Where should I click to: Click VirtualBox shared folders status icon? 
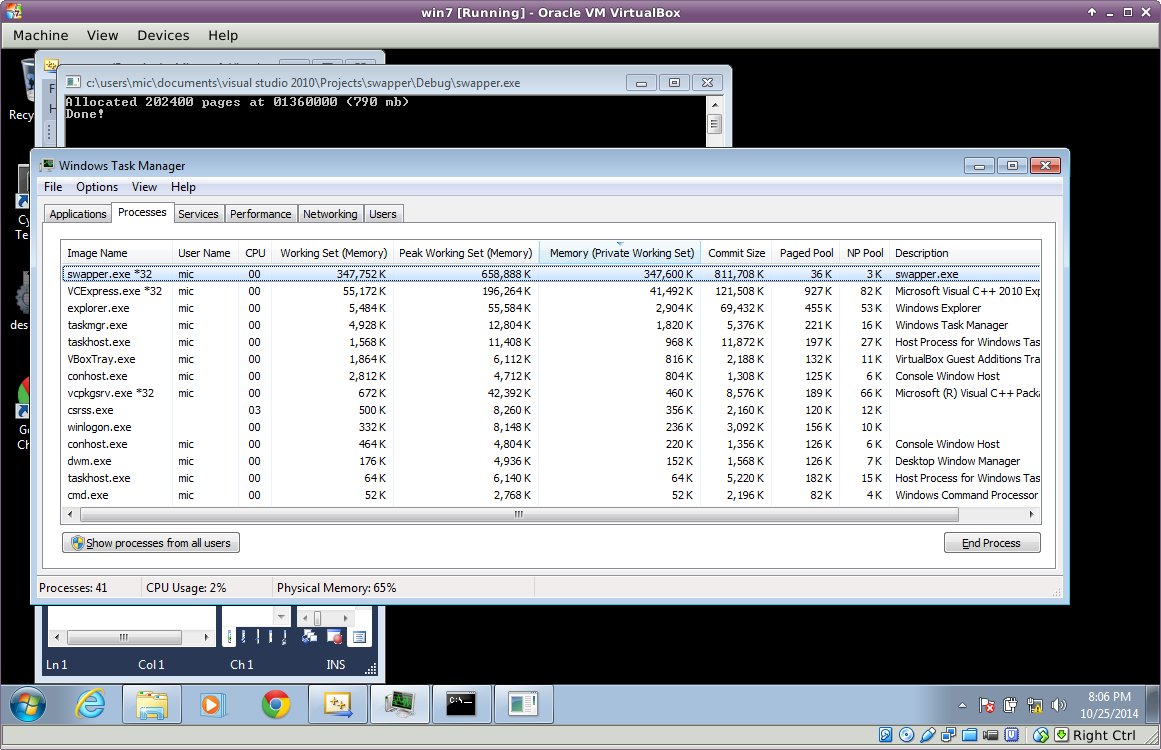pyautogui.click(x=970, y=735)
